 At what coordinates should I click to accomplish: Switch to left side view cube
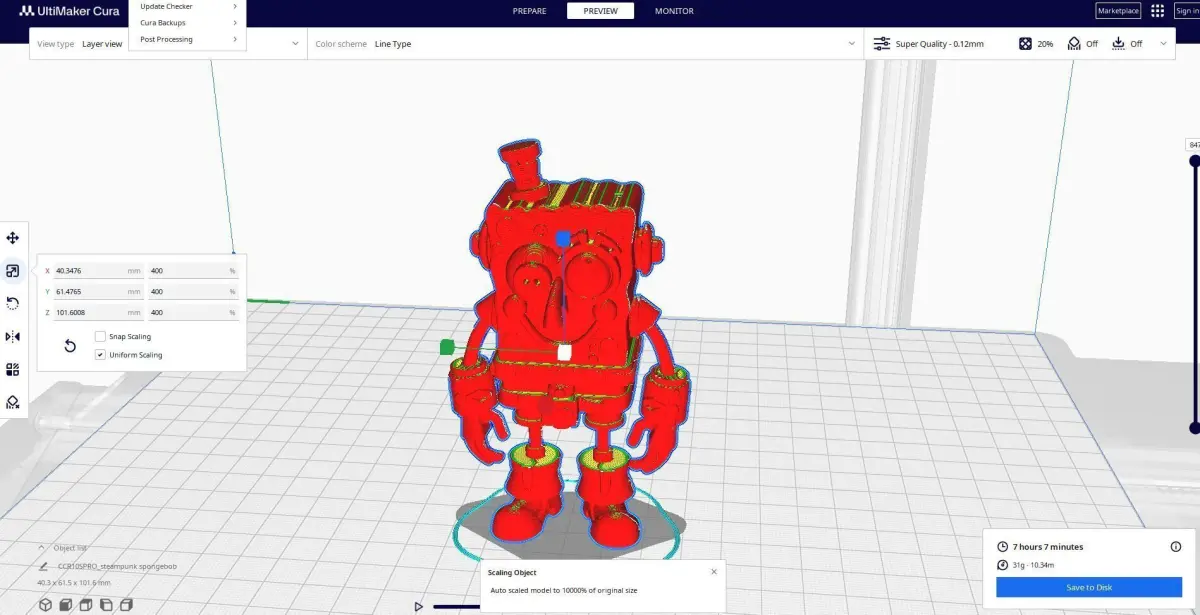106,605
